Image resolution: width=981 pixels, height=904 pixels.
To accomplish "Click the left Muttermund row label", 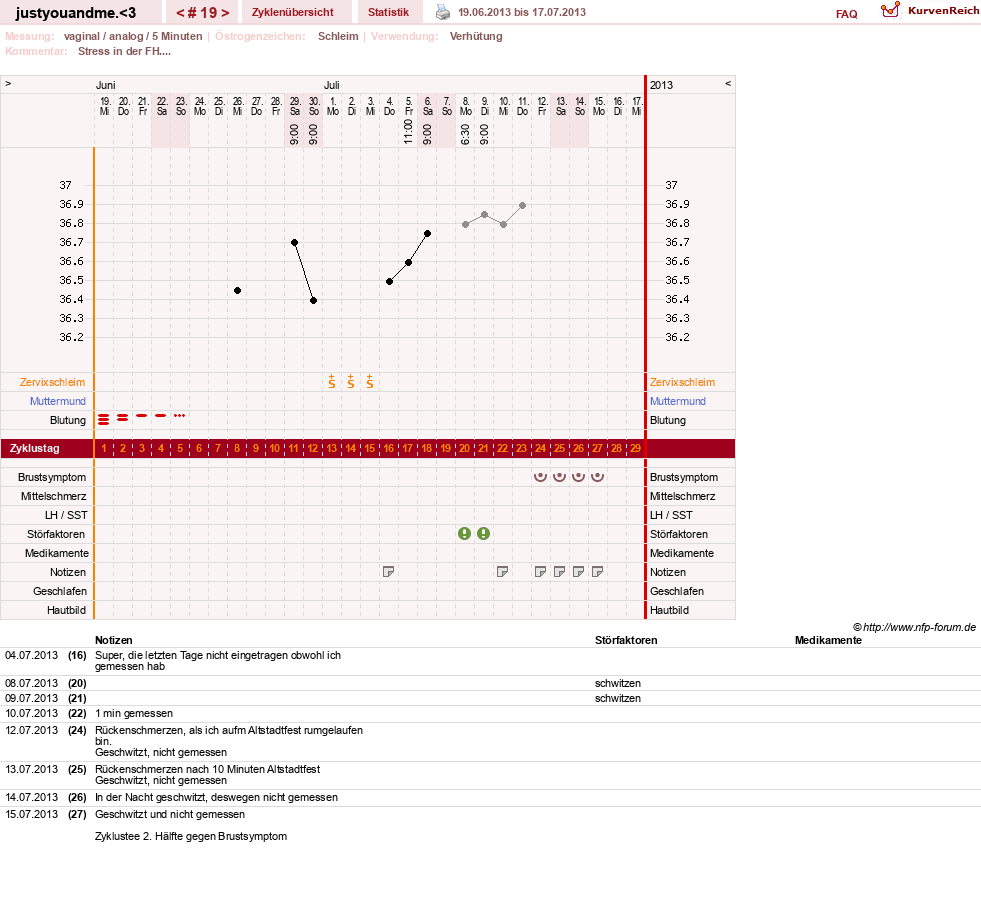I will 58,401.
